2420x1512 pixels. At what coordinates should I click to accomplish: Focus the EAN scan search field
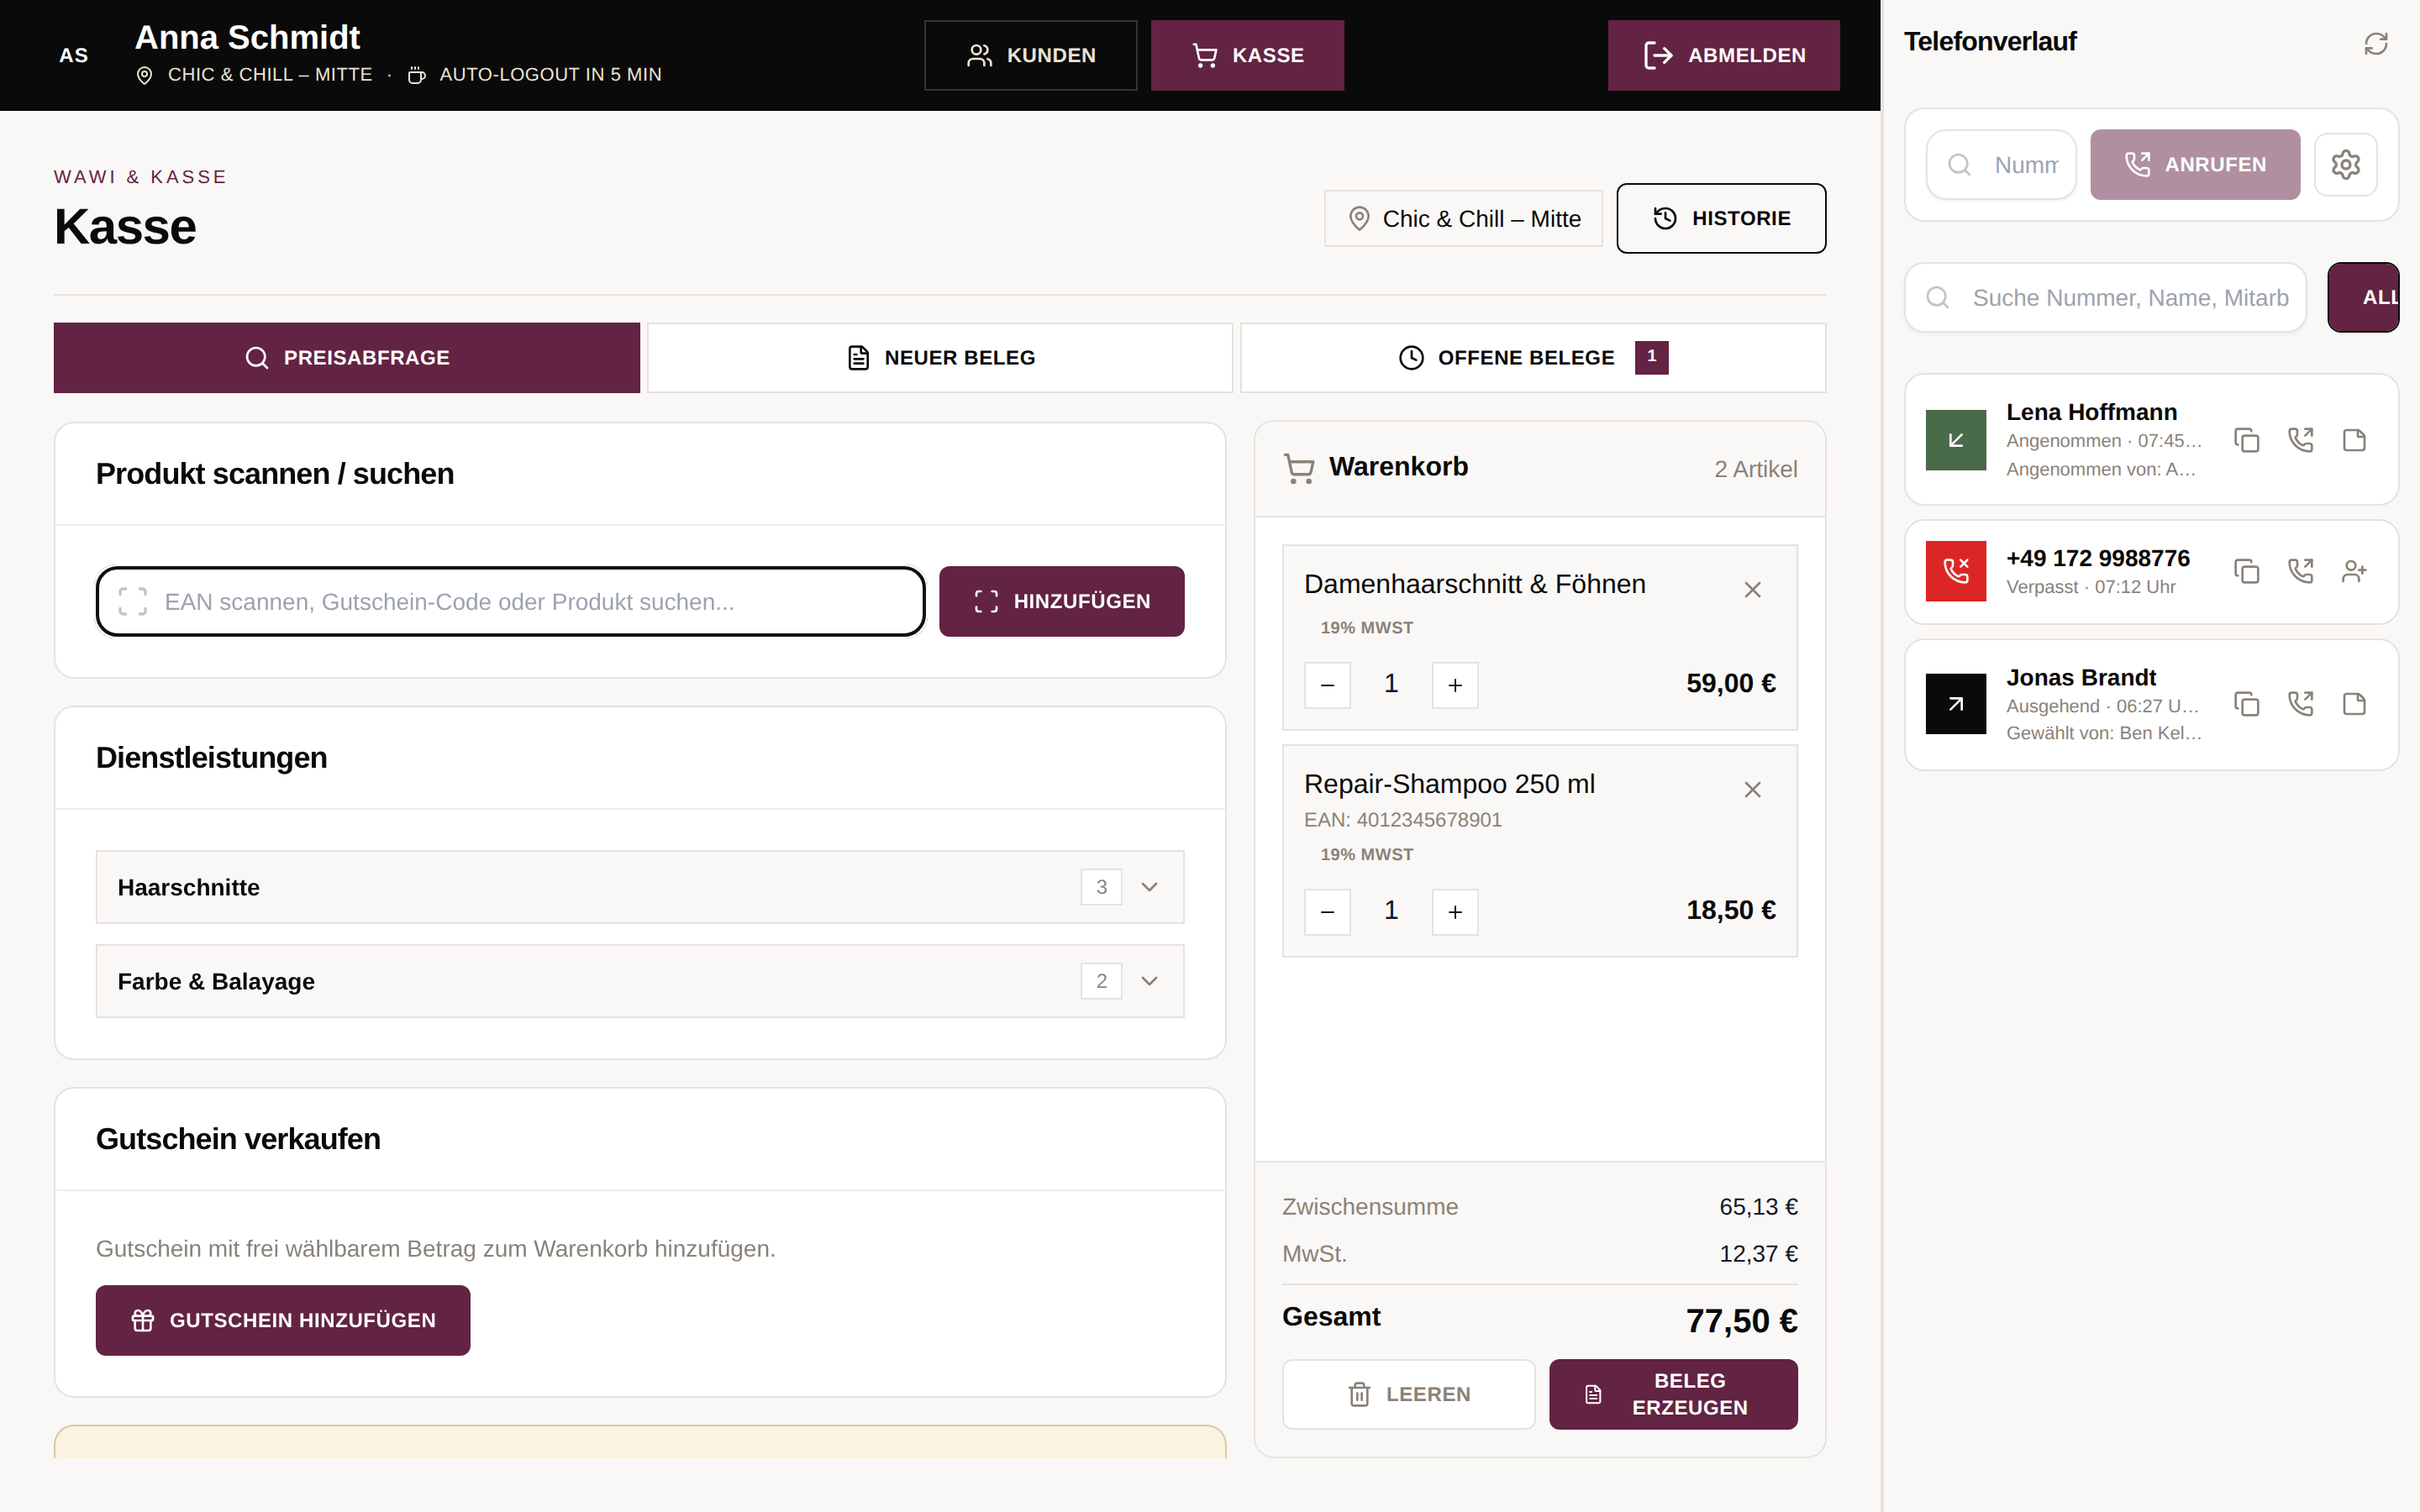click(x=510, y=601)
